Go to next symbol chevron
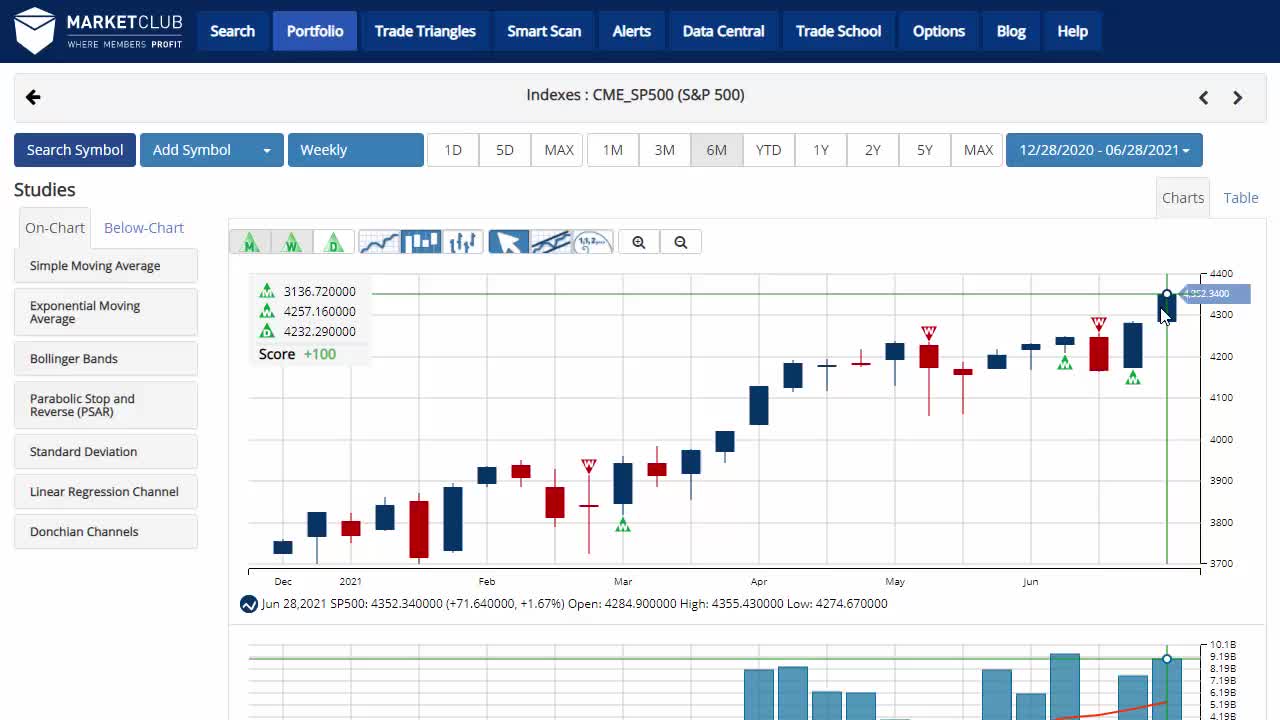This screenshot has width=1280, height=720. 1238,97
